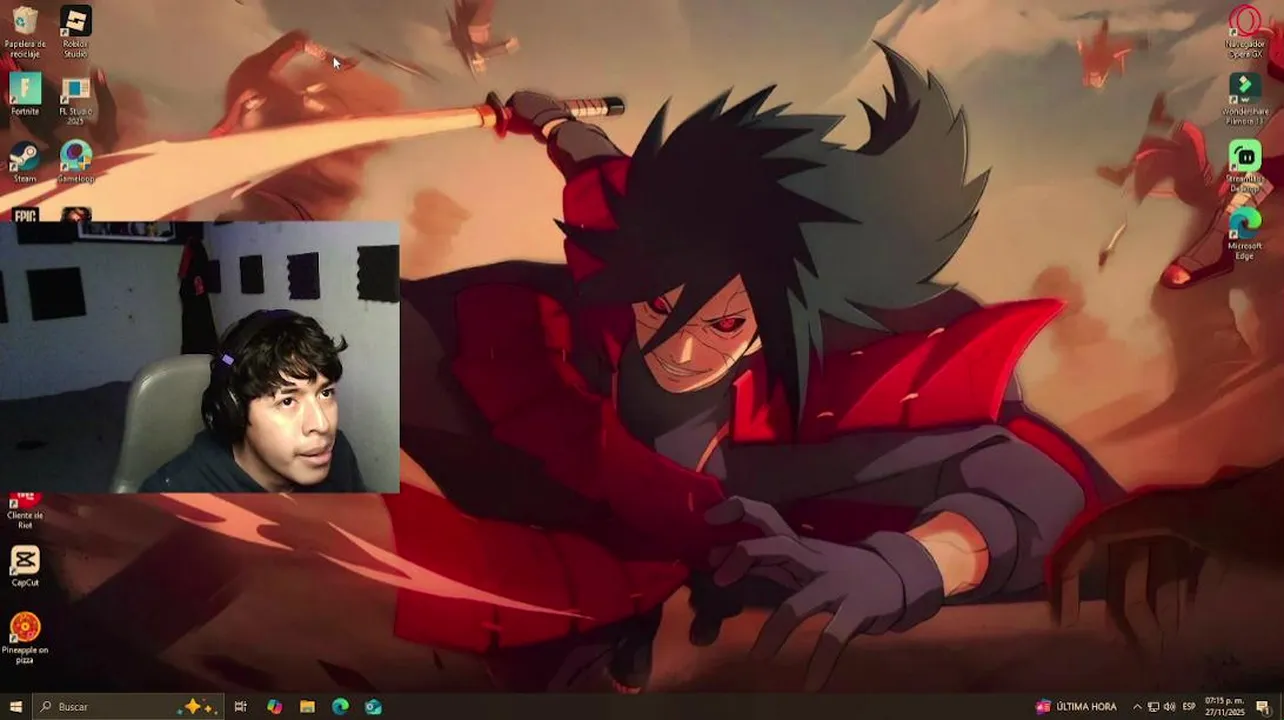This screenshot has width=1284, height=720.
Task: Open the Streamlabs Desktop shortcut
Action: point(1245,166)
